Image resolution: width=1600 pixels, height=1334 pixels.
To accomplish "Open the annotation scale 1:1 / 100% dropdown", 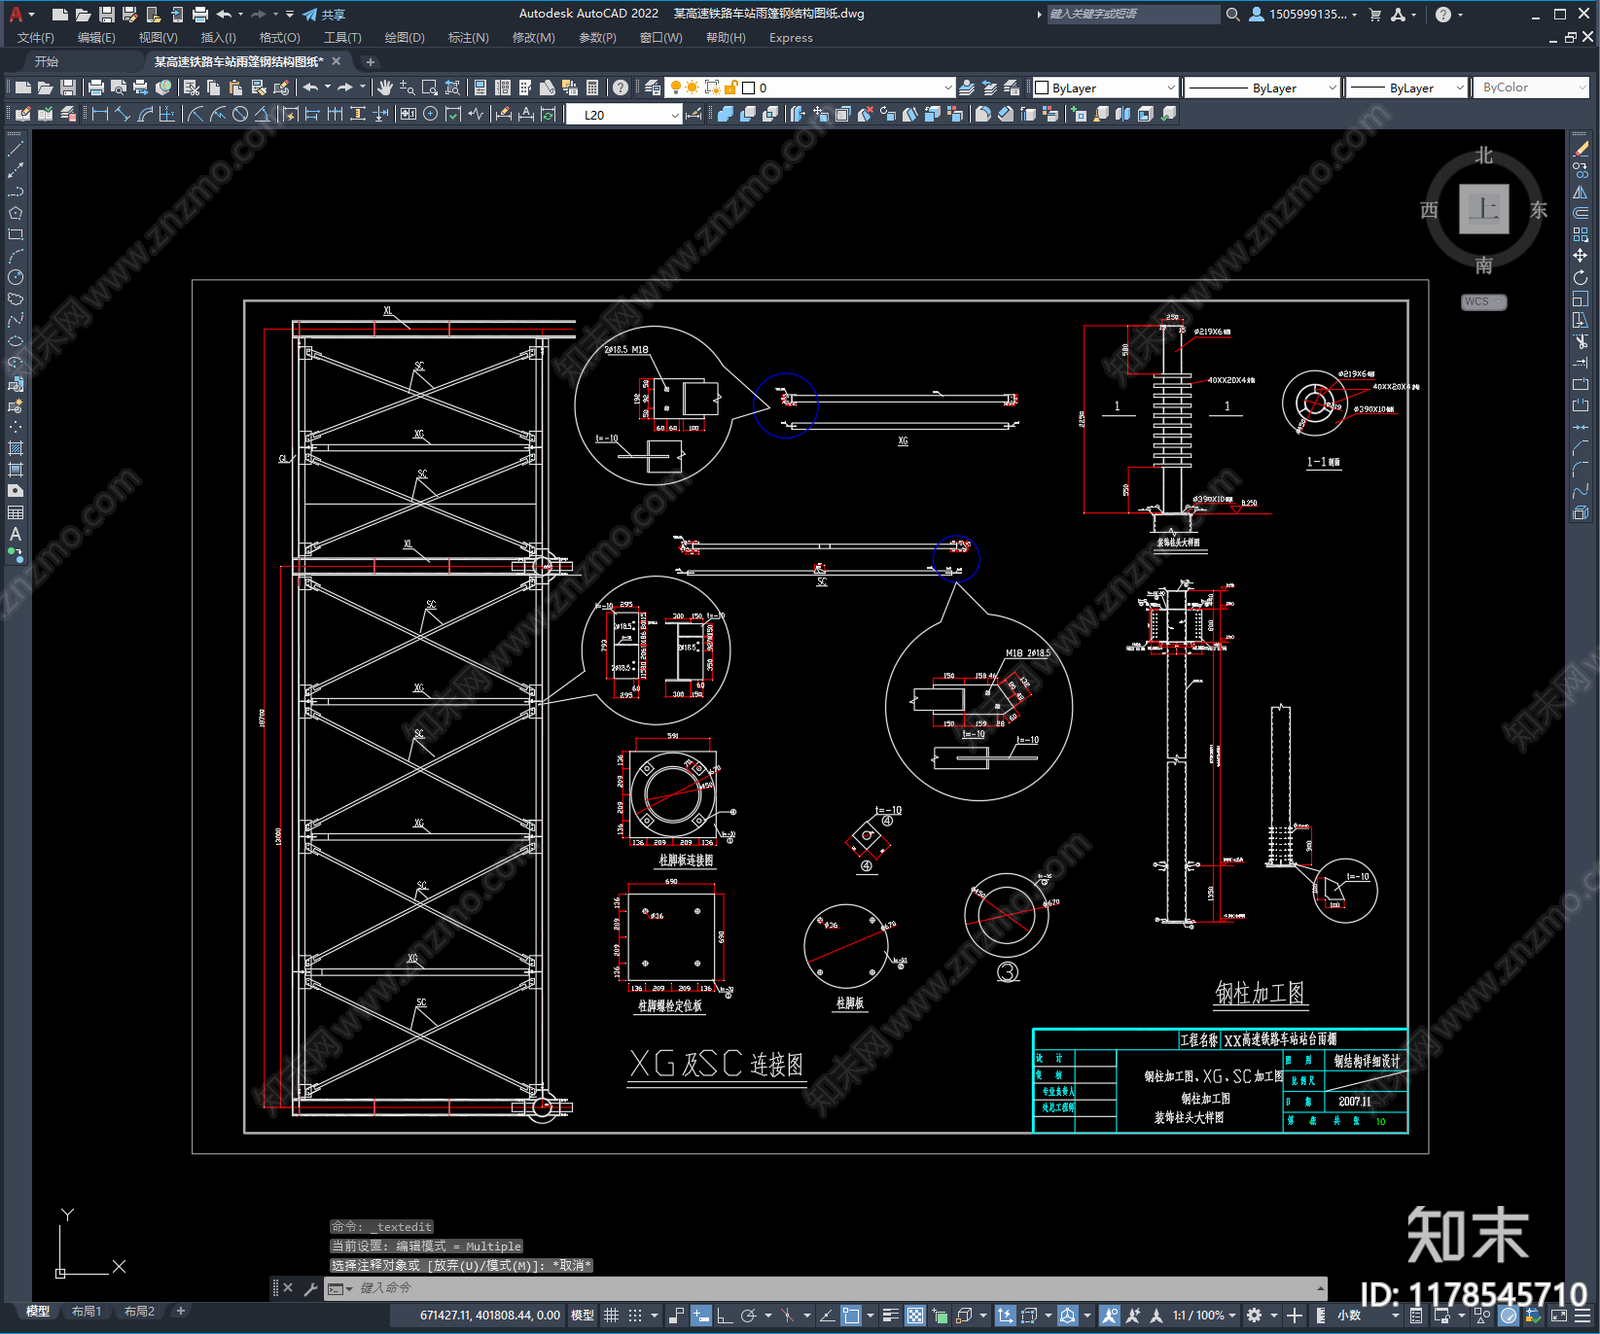I will [x=1204, y=1315].
